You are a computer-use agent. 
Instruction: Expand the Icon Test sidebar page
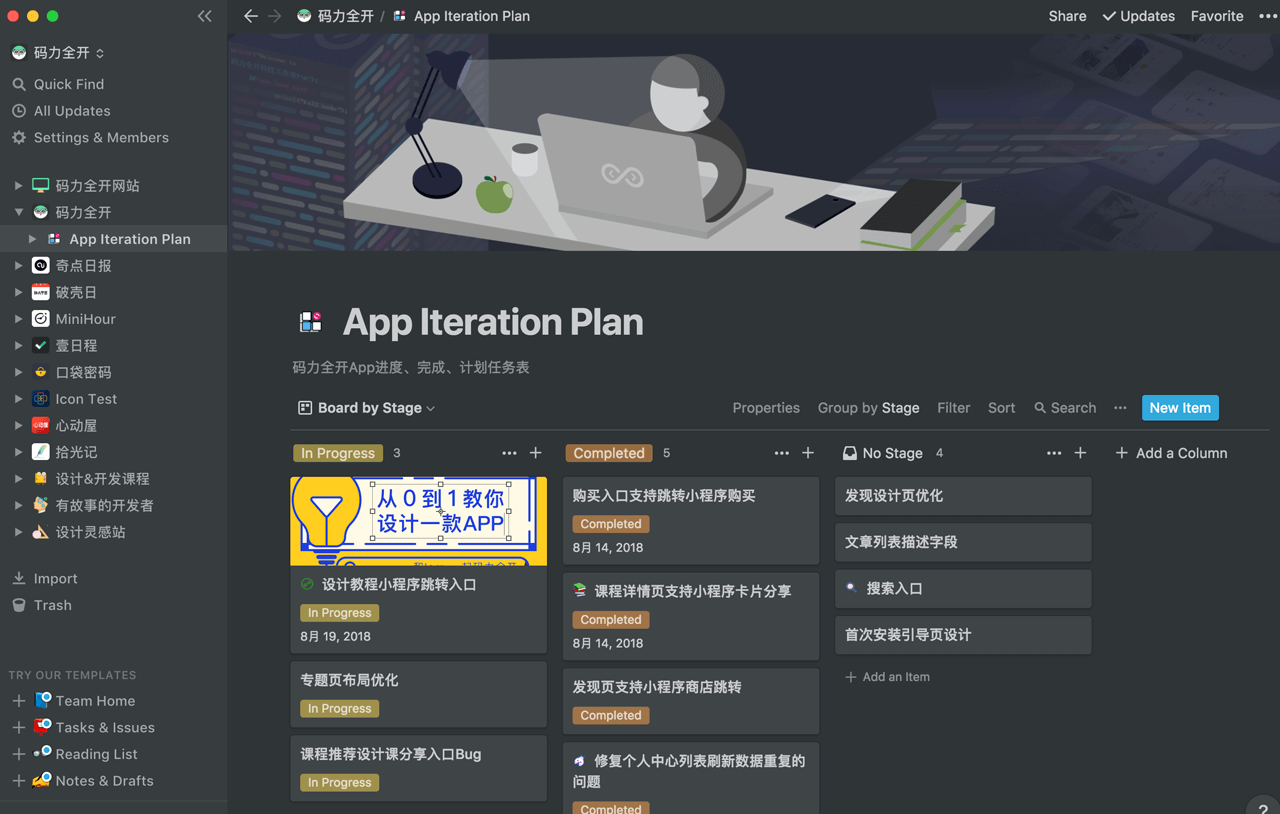(18, 399)
